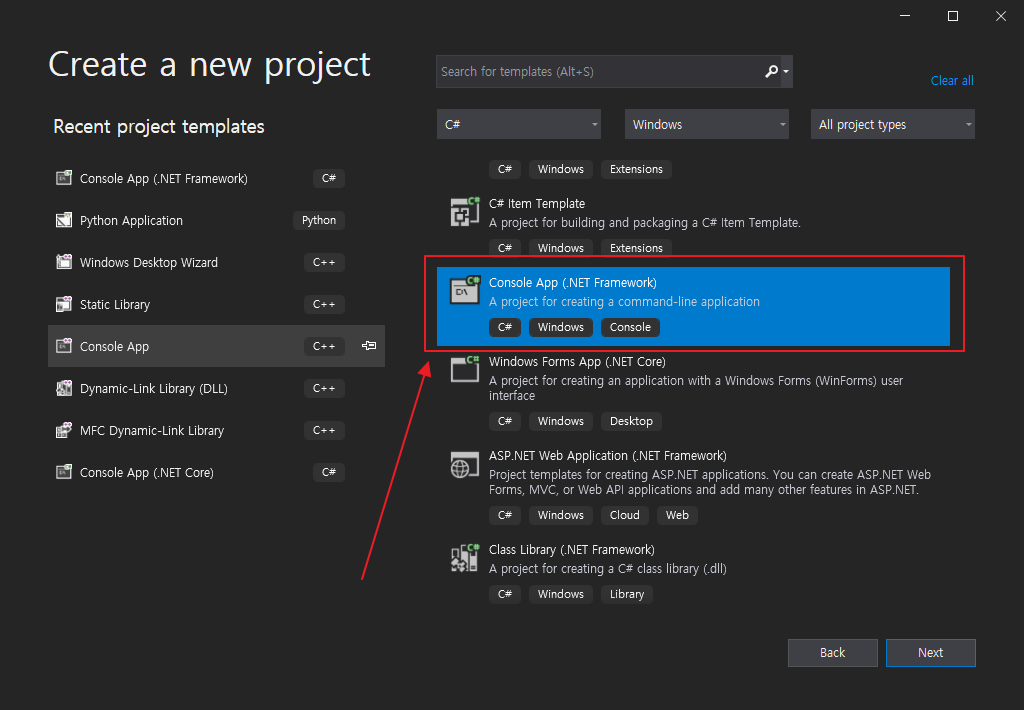Select Console App (.NET Framework) in results list
Screen dimensions: 1024x710
point(694,306)
